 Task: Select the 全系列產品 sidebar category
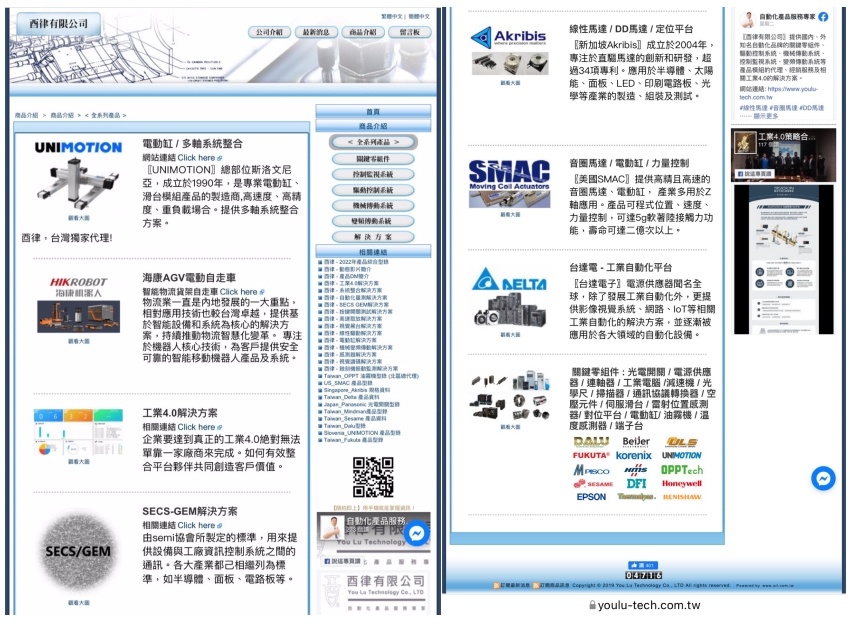coord(373,142)
